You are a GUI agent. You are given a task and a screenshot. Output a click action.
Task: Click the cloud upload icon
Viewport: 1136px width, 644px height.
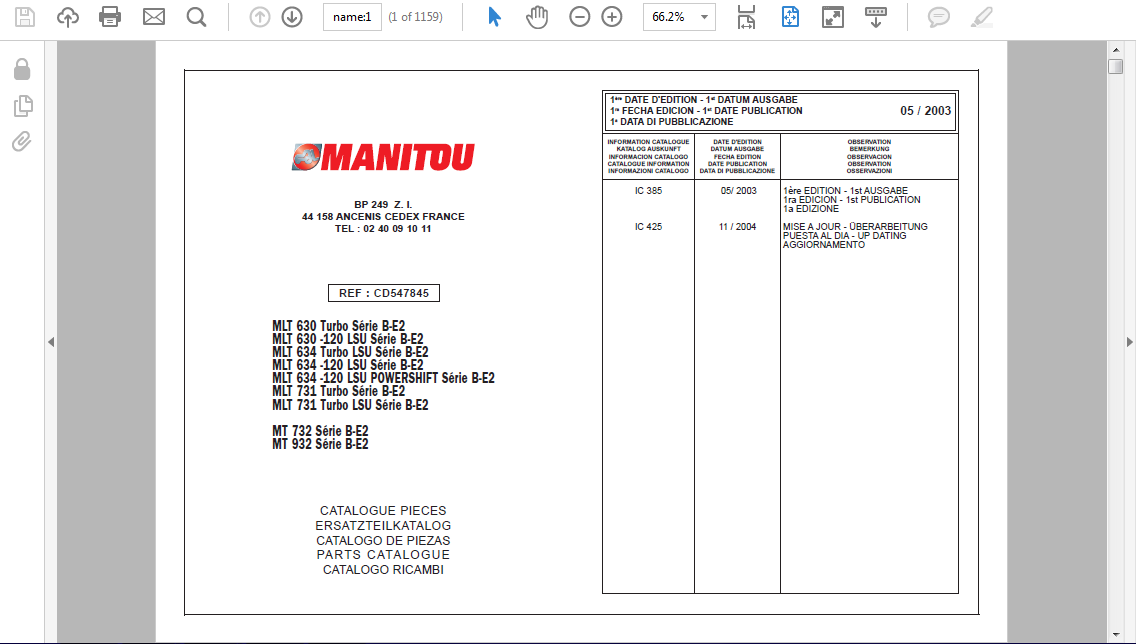click(67, 17)
